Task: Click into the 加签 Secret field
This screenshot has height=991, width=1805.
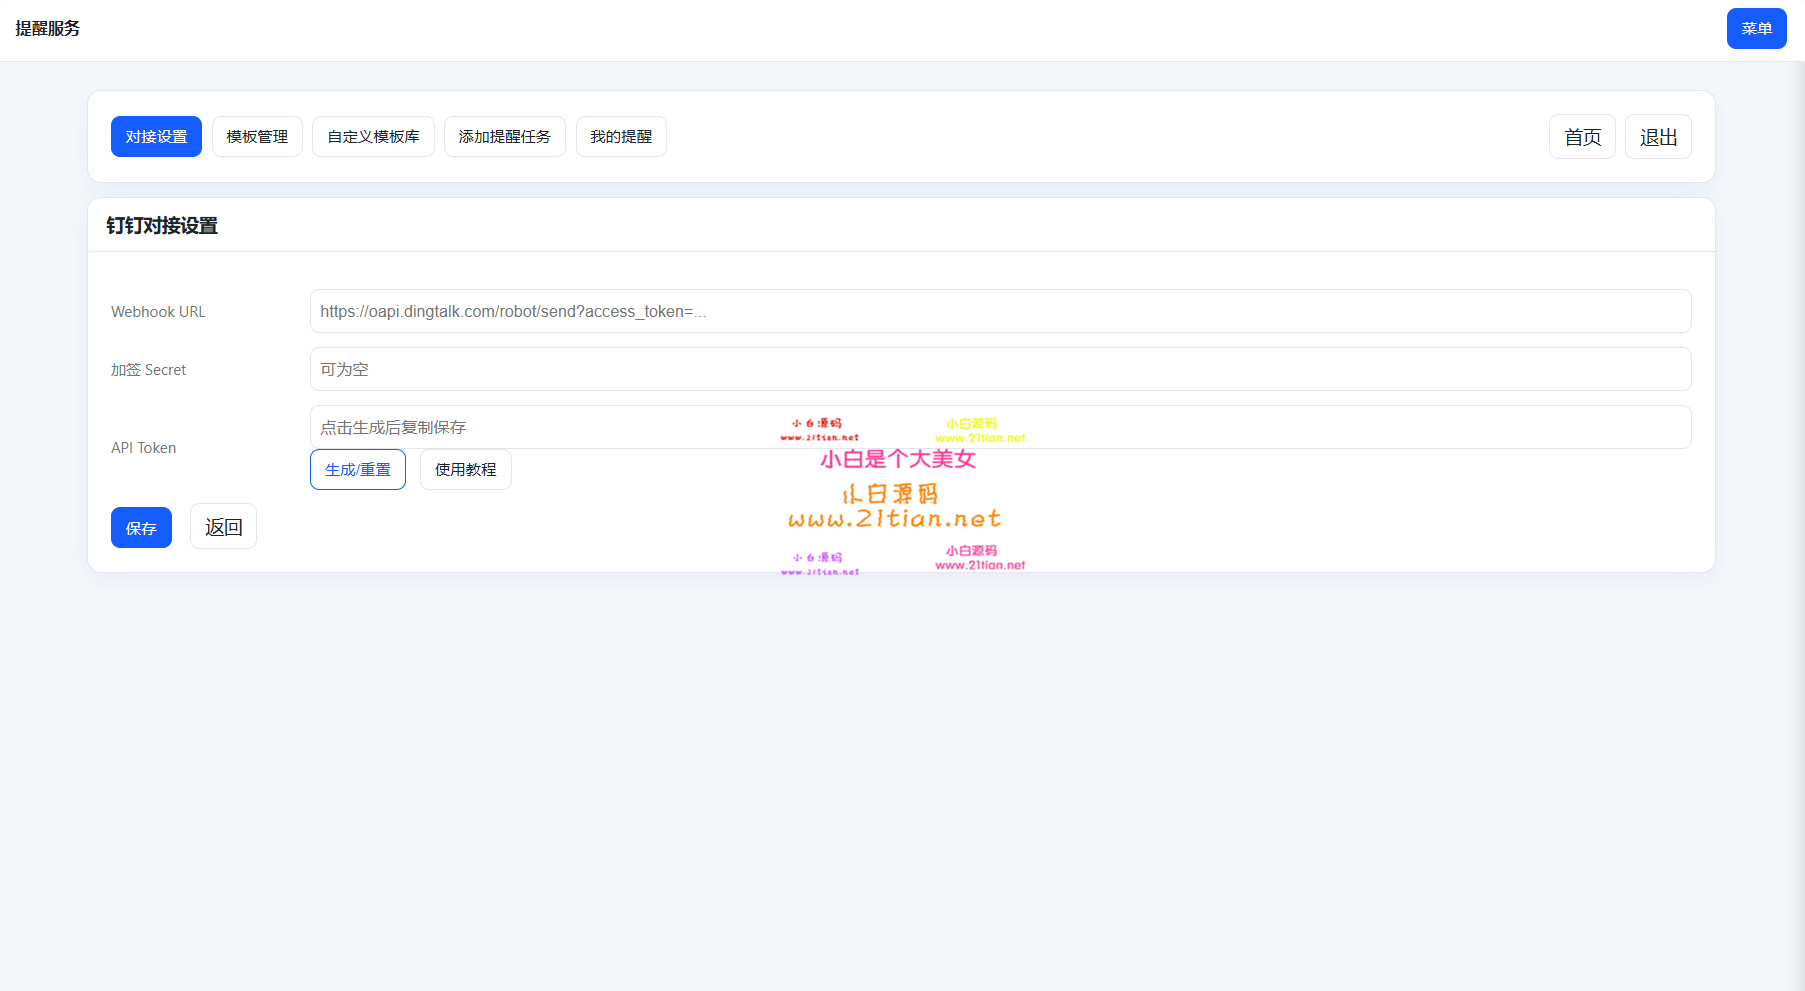Action: [1000, 369]
